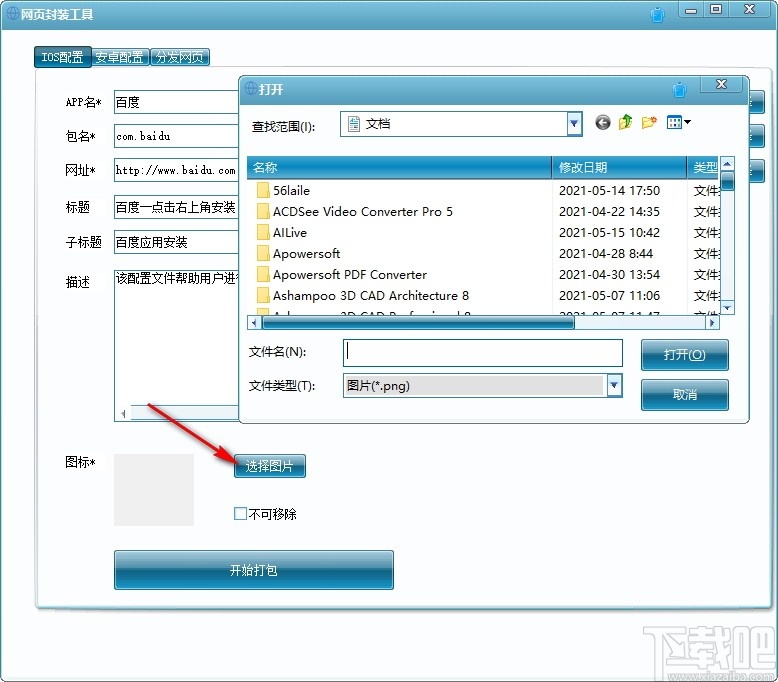Viewport: 778px width, 682px height.
Task: Open the view menu icon in Open dialog
Action: tap(678, 122)
